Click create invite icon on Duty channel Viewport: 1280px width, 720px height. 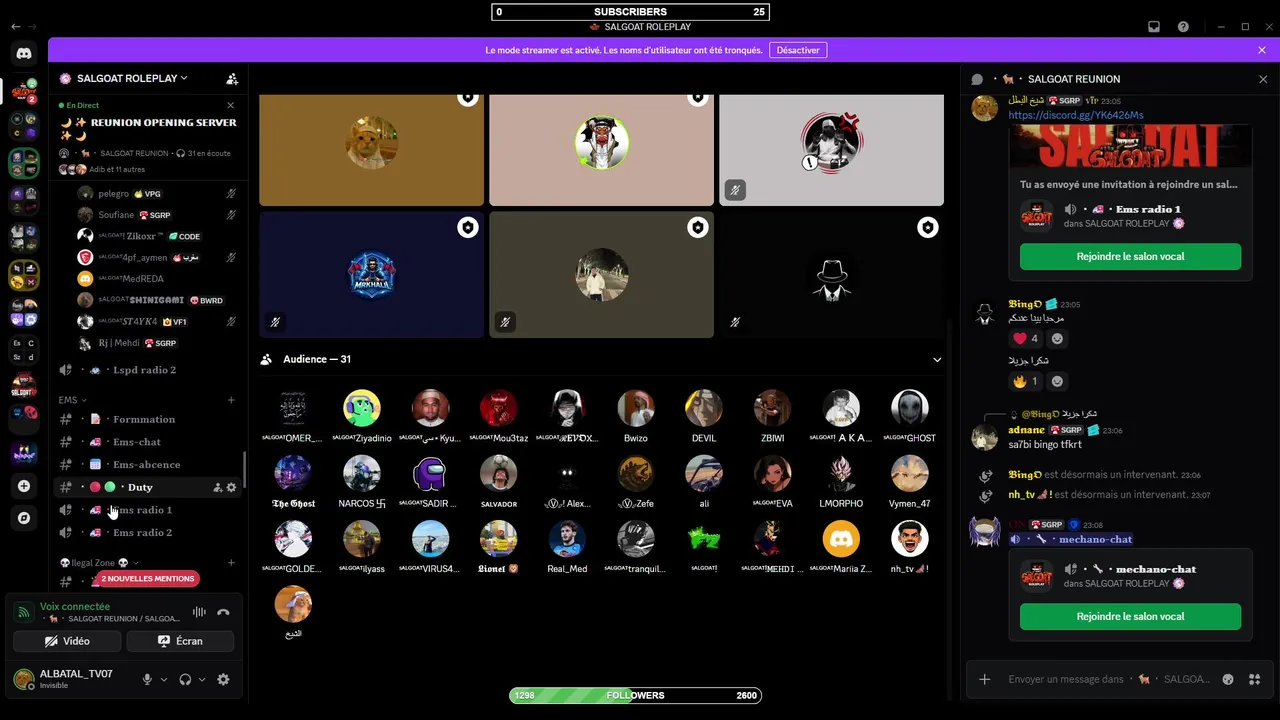217,487
